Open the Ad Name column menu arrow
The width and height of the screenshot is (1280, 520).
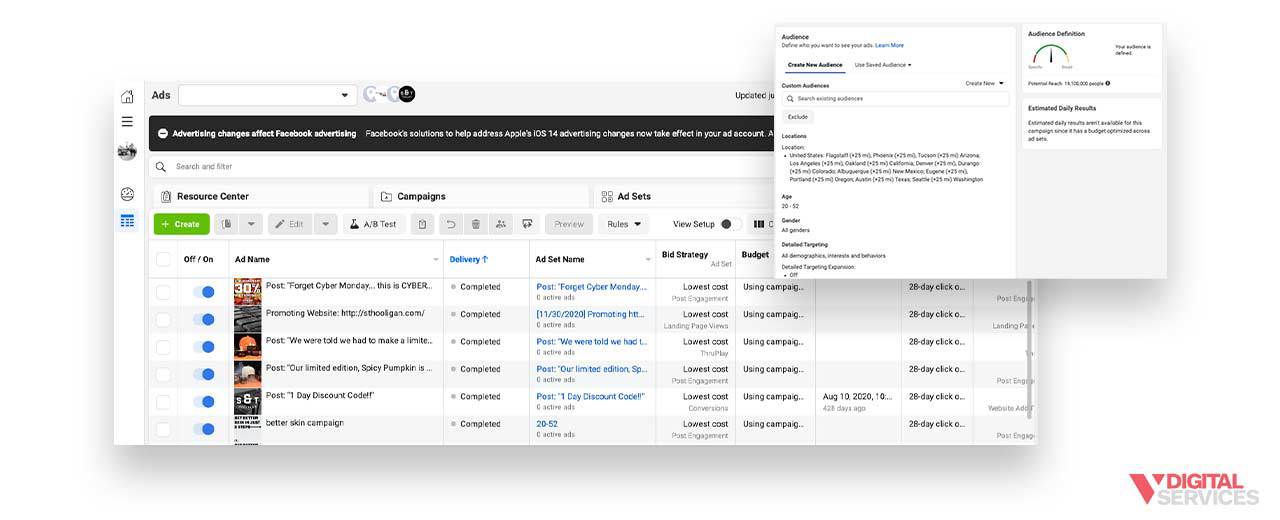pyautogui.click(x=436, y=260)
